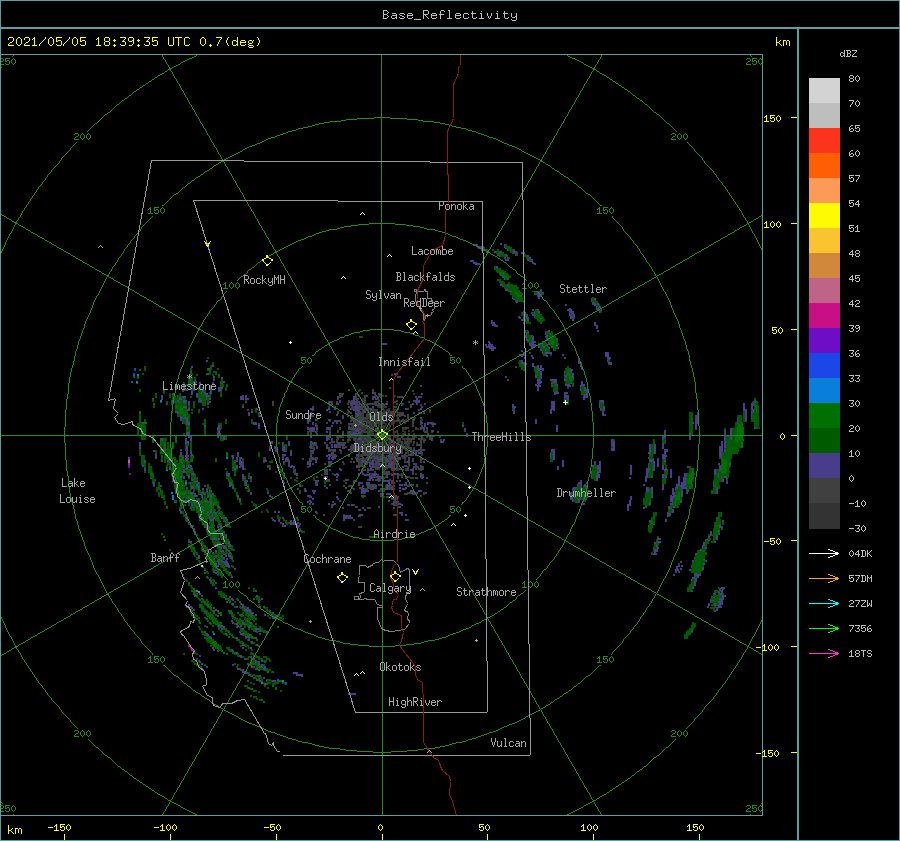Select the RedDeer city label
Viewport: 900px width, 841px height.
(x=424, y=303)
